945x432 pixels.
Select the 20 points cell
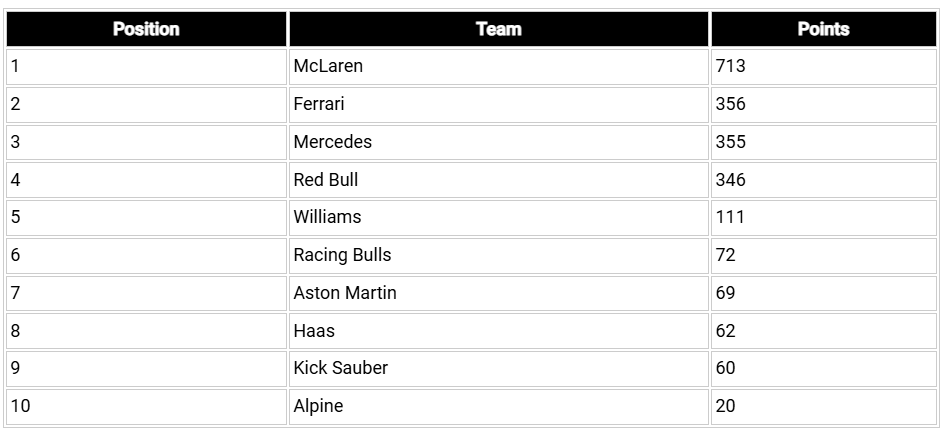point(726,406)
